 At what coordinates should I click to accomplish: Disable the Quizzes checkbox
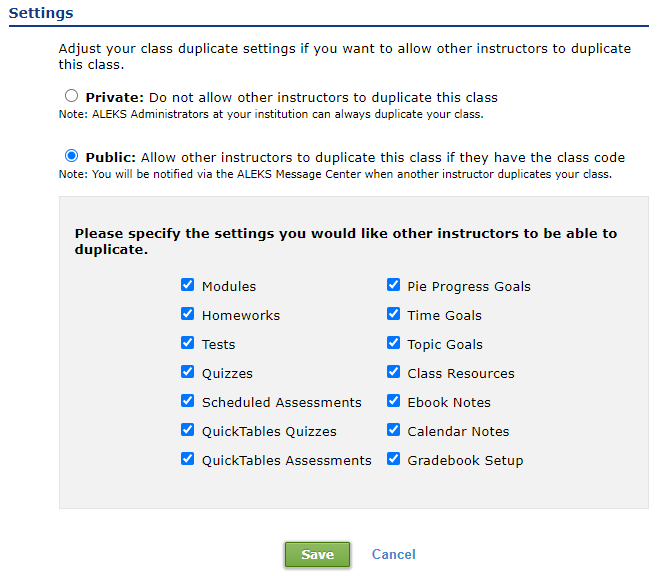click(x=187, y=372)
